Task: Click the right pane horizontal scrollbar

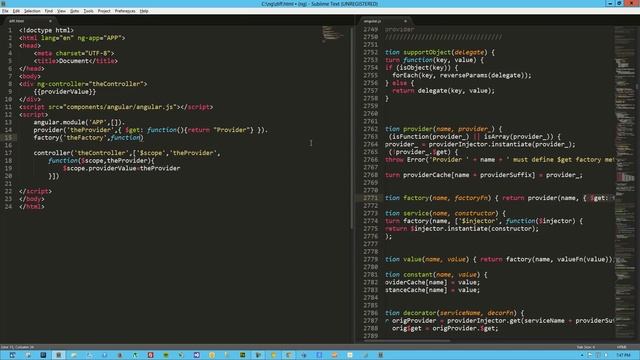Action: coord(406,340)
